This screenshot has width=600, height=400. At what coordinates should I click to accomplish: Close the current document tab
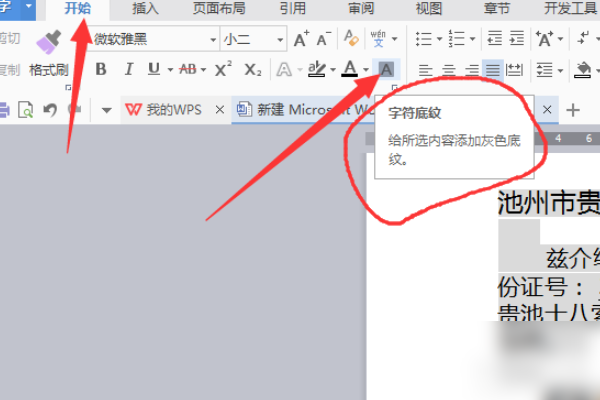547,110
